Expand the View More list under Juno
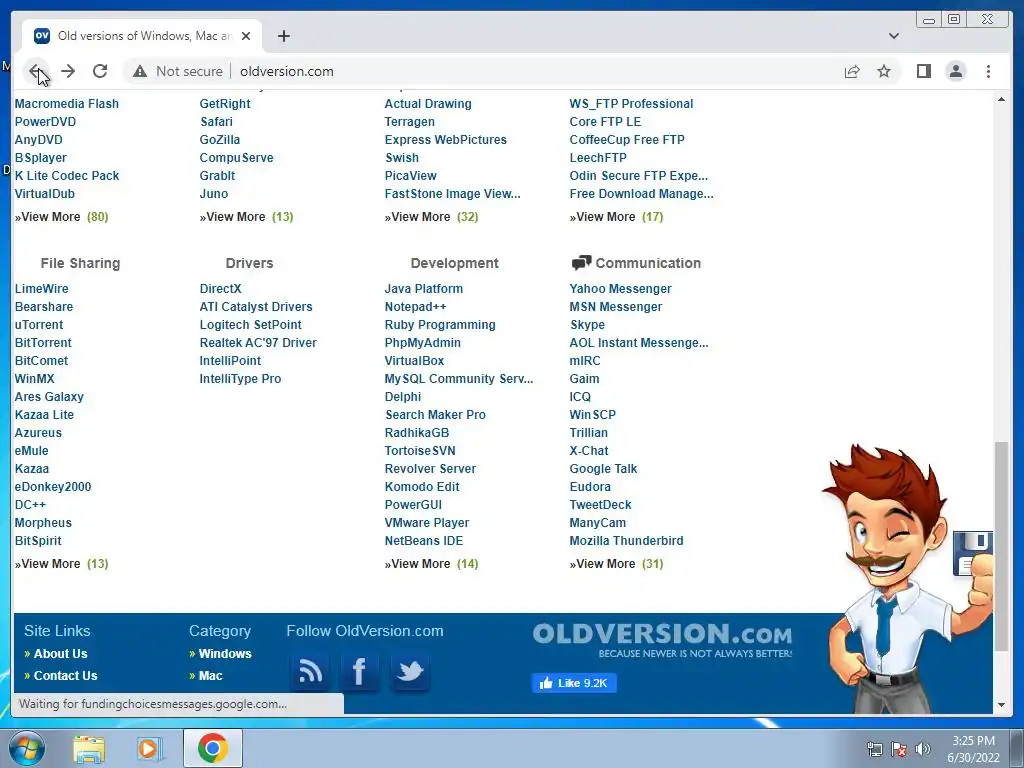This screenshot has width=1024, height=768. (x=246, y=217)
